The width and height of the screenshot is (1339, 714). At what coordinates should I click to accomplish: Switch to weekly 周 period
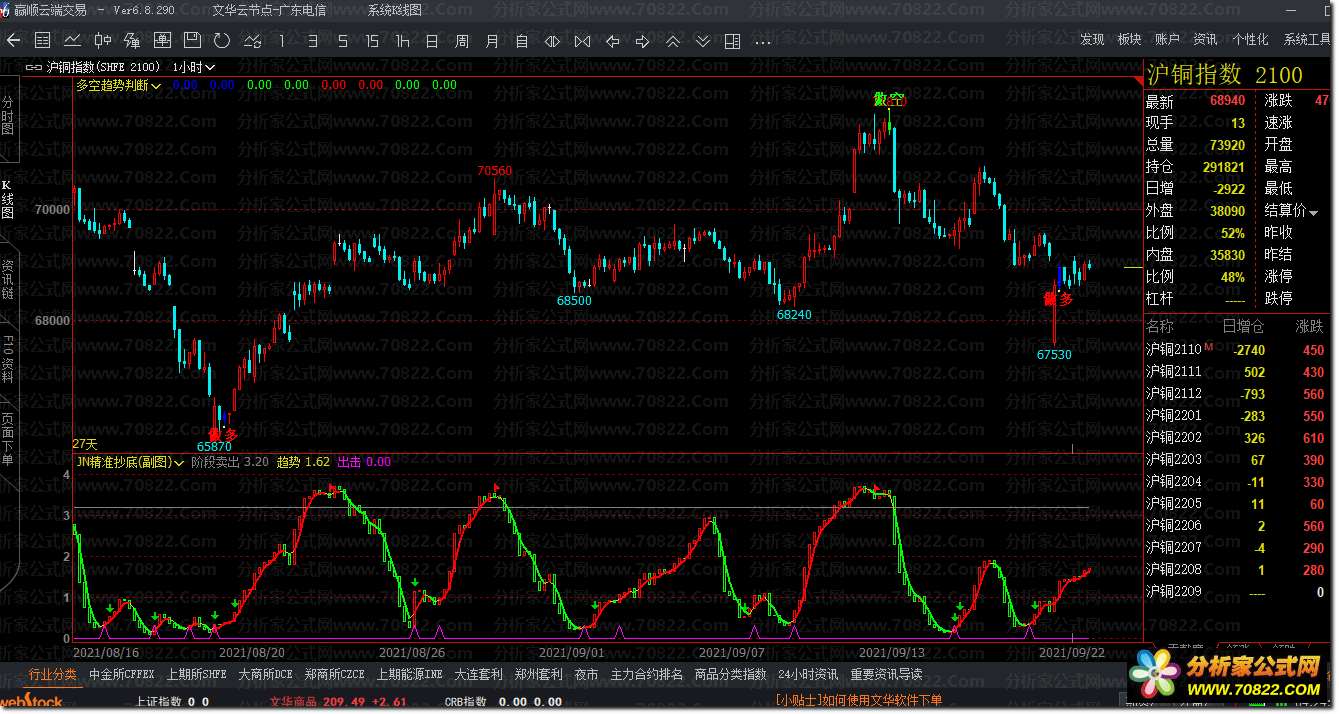[462, 41]
